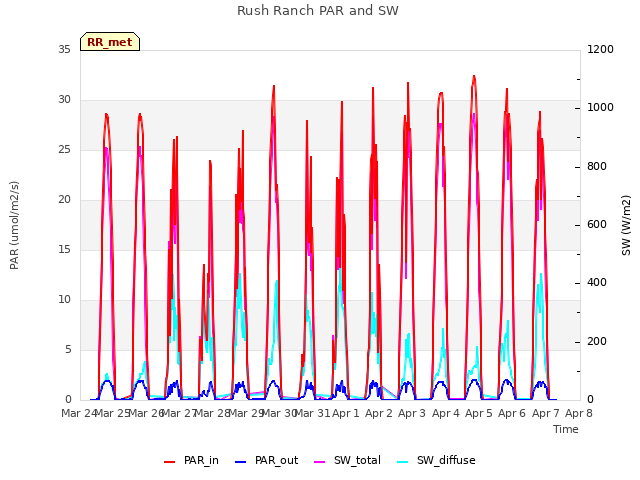Click the 25 value on PAR axis

coord(64,150)
